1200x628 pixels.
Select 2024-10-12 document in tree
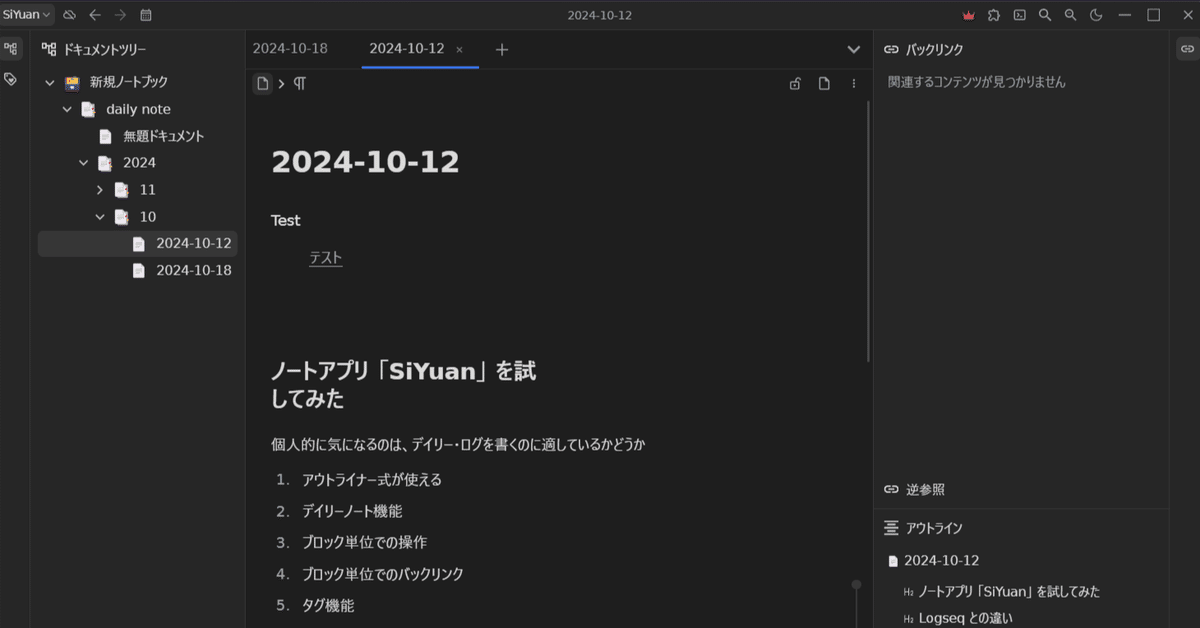[137, 243]
